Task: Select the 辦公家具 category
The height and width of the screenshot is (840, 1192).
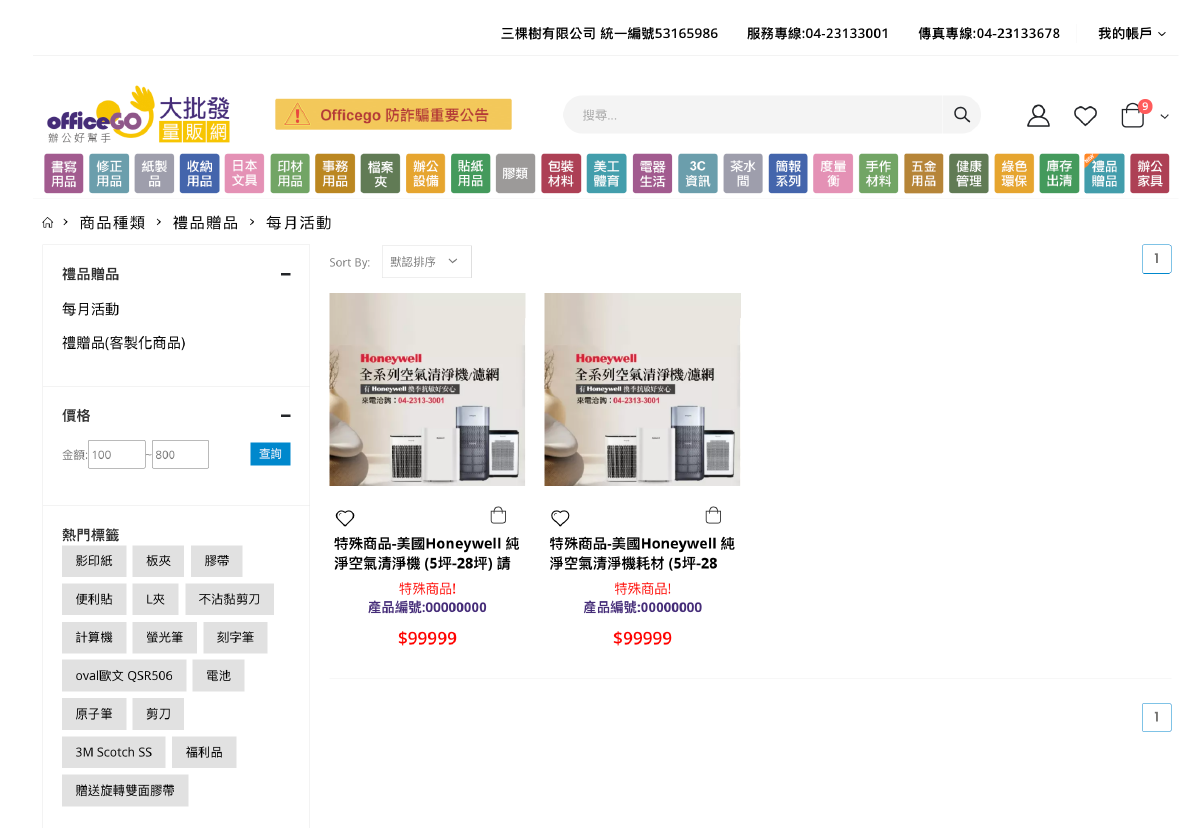Action: (1149, 174)
